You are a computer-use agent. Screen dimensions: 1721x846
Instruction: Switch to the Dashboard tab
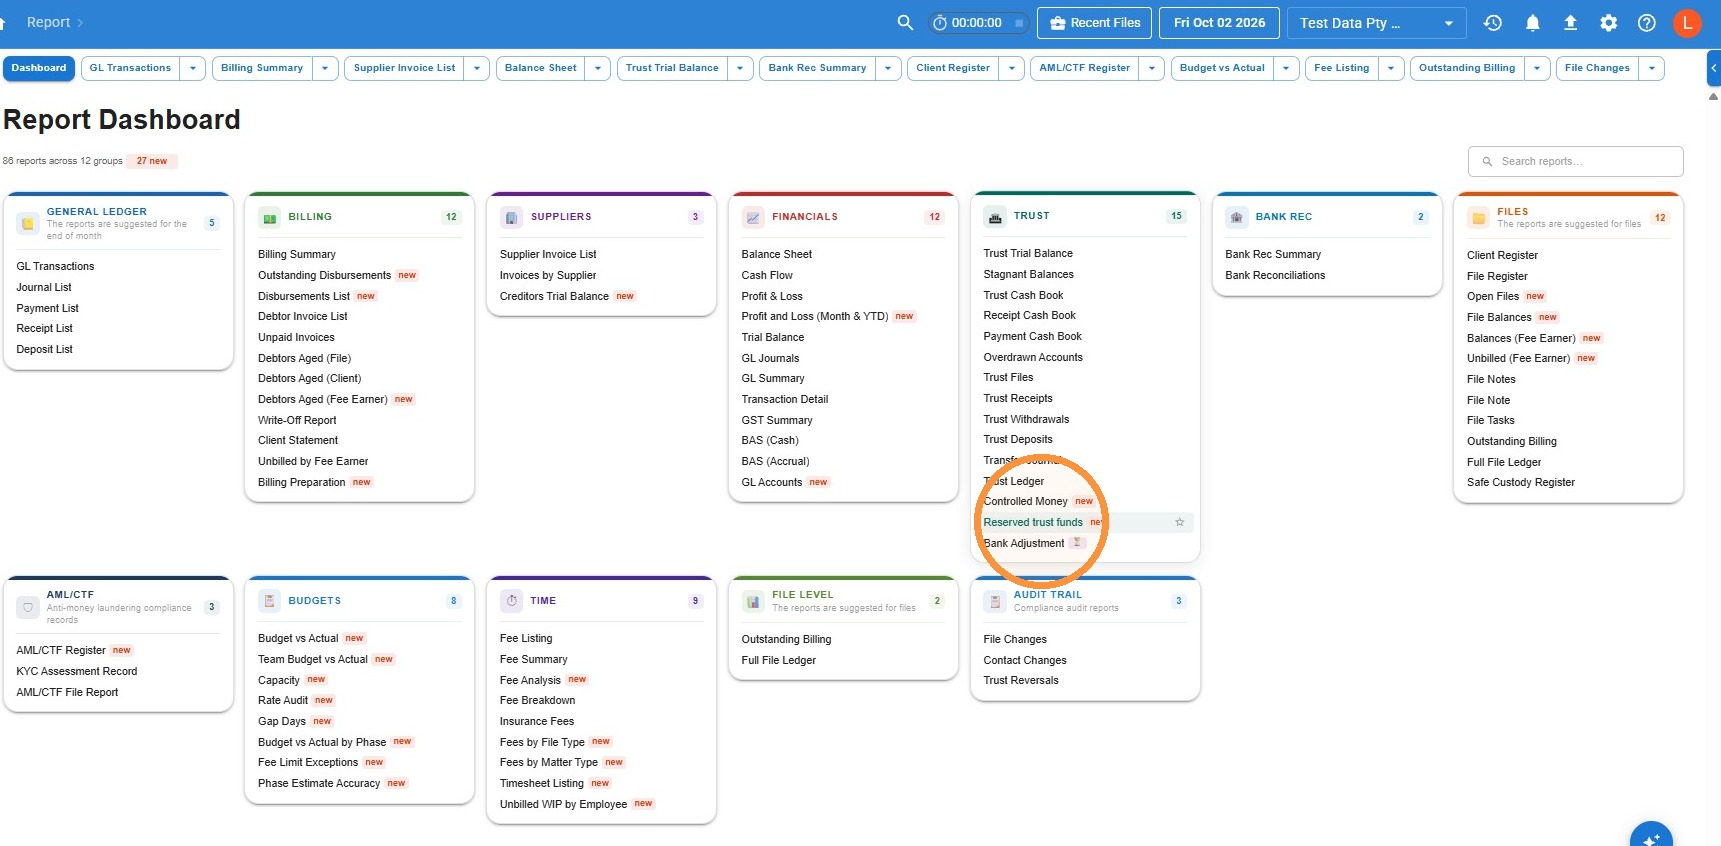39,68
